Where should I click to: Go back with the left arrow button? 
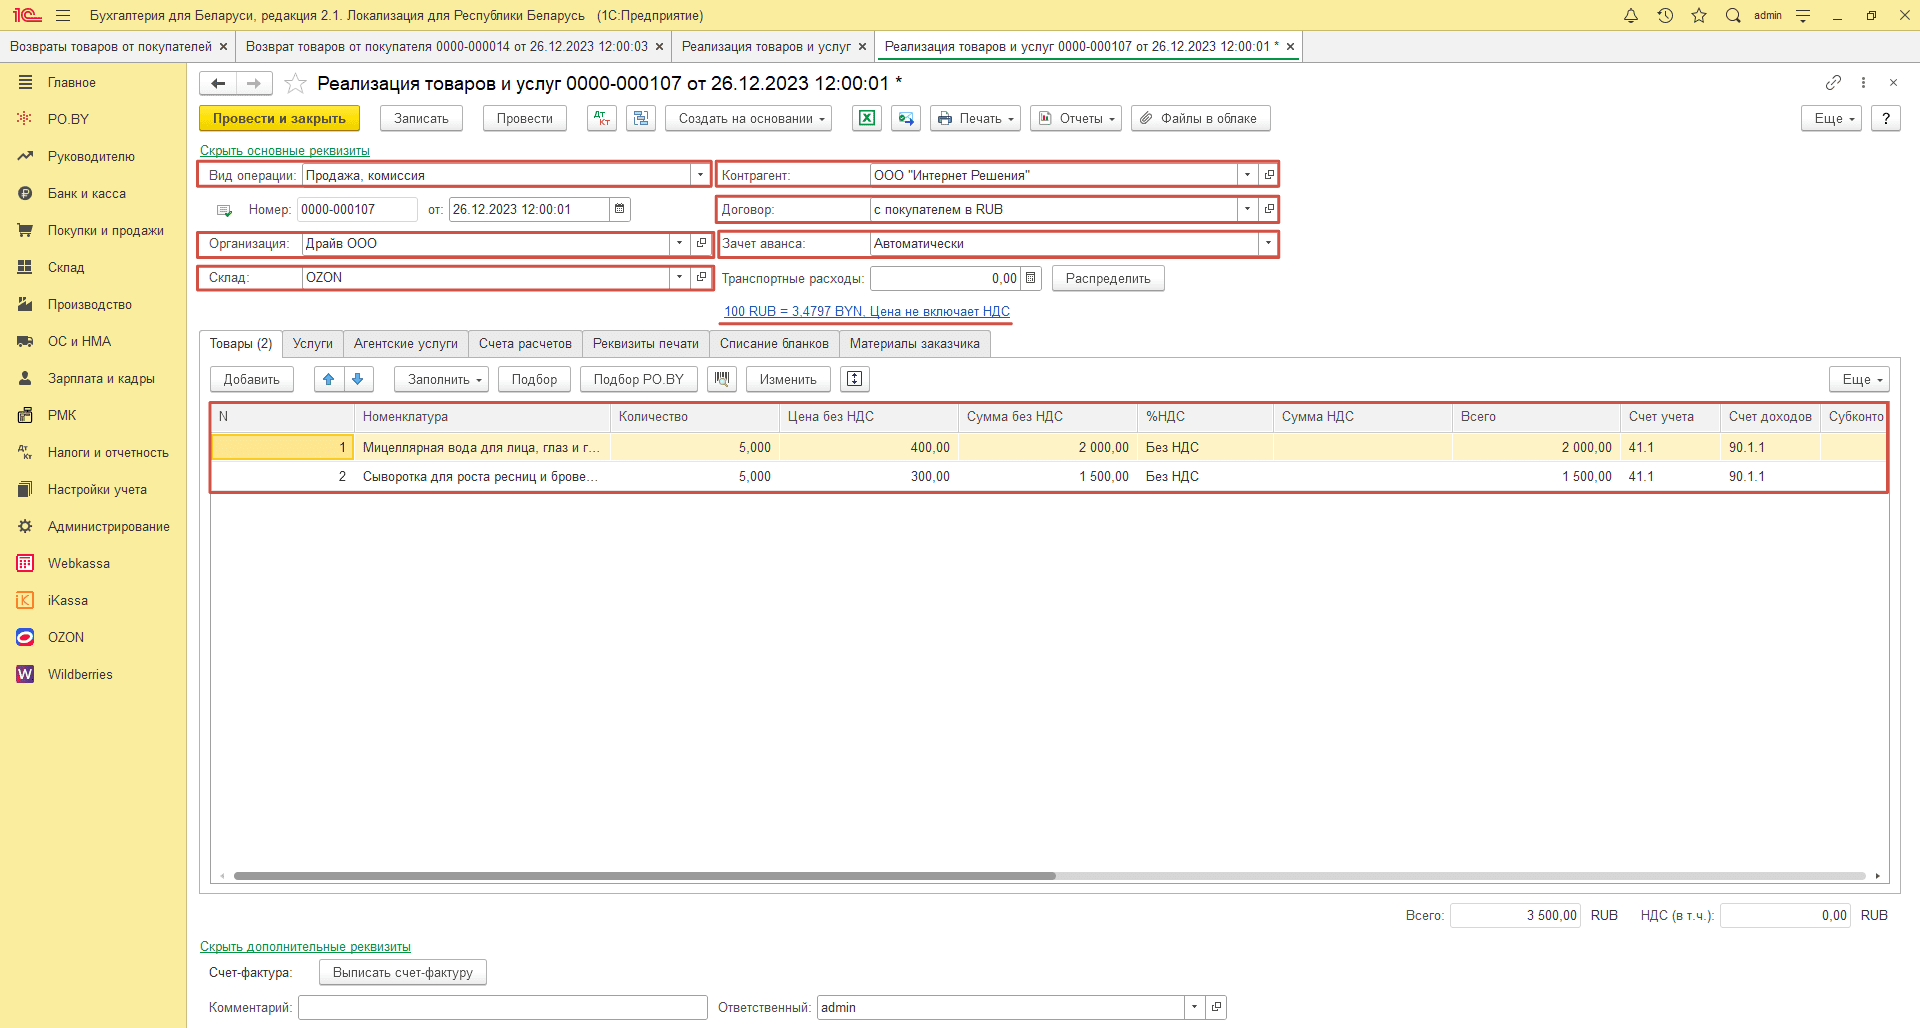(218, 83)
